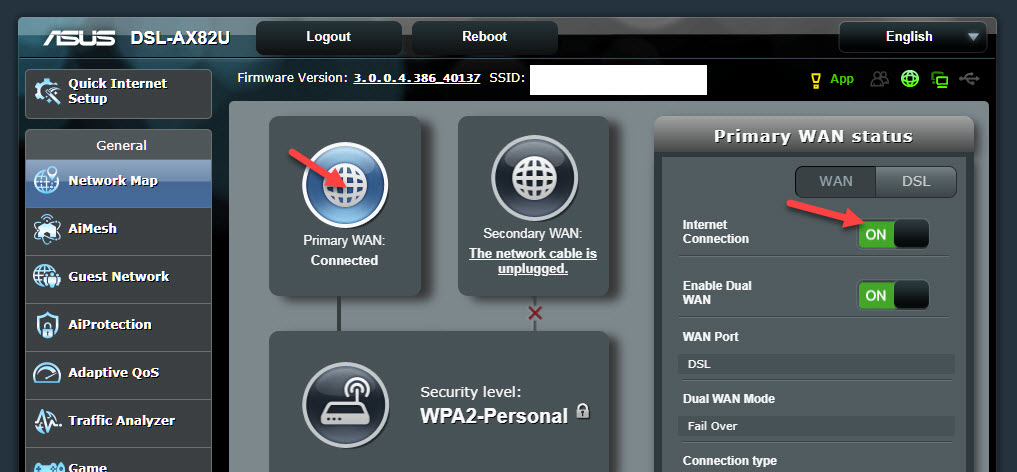Click the Primary WAN globe icon
Viewport: 1017px width, 472px height.
point(345,185)
